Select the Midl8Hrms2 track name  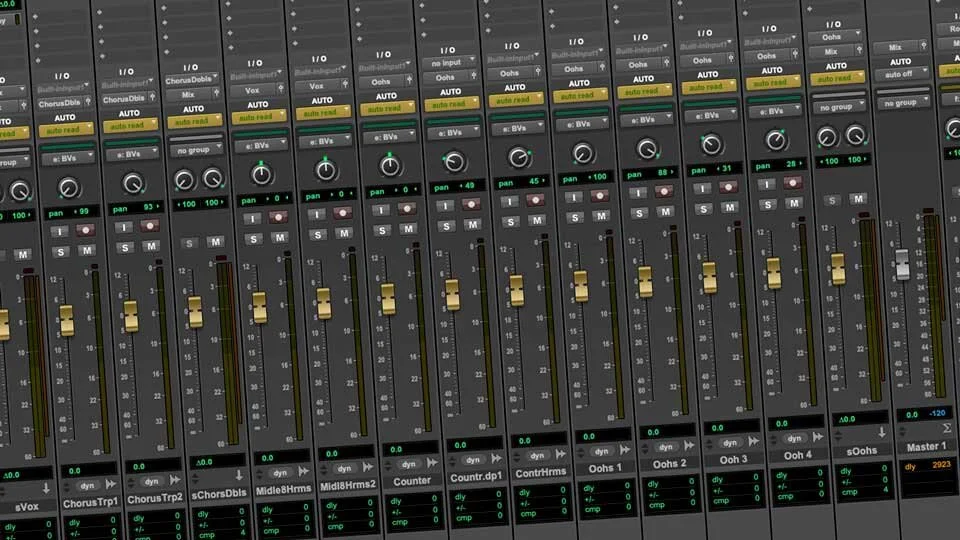(348, 486)
